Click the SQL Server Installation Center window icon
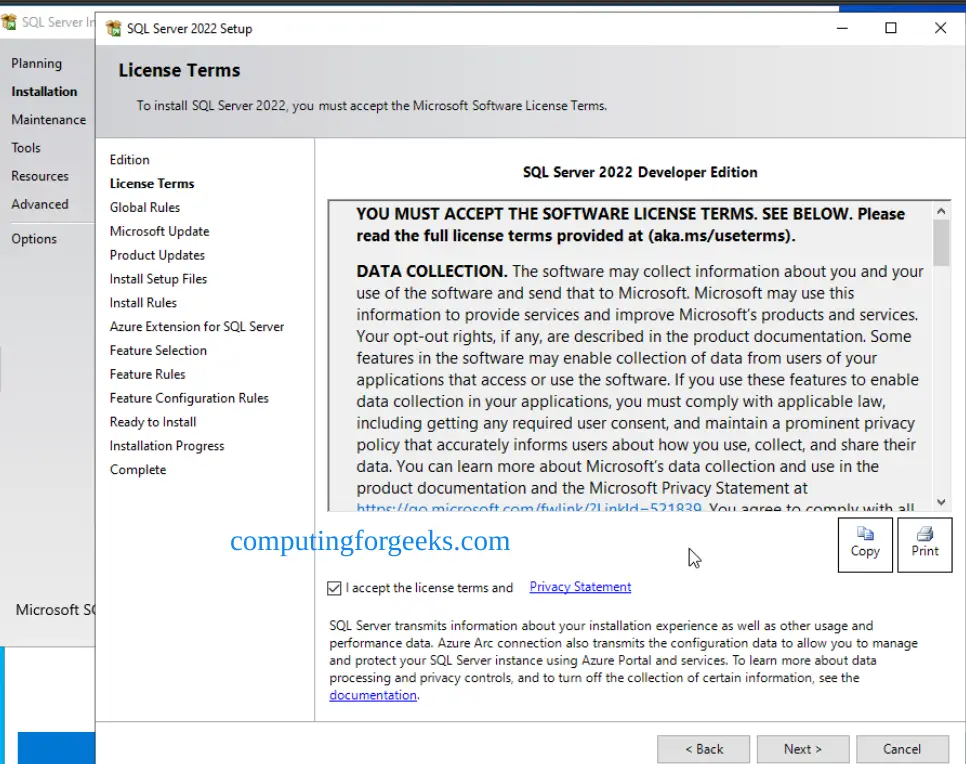The height and width of the screenshot is (764, 966). 9,22
